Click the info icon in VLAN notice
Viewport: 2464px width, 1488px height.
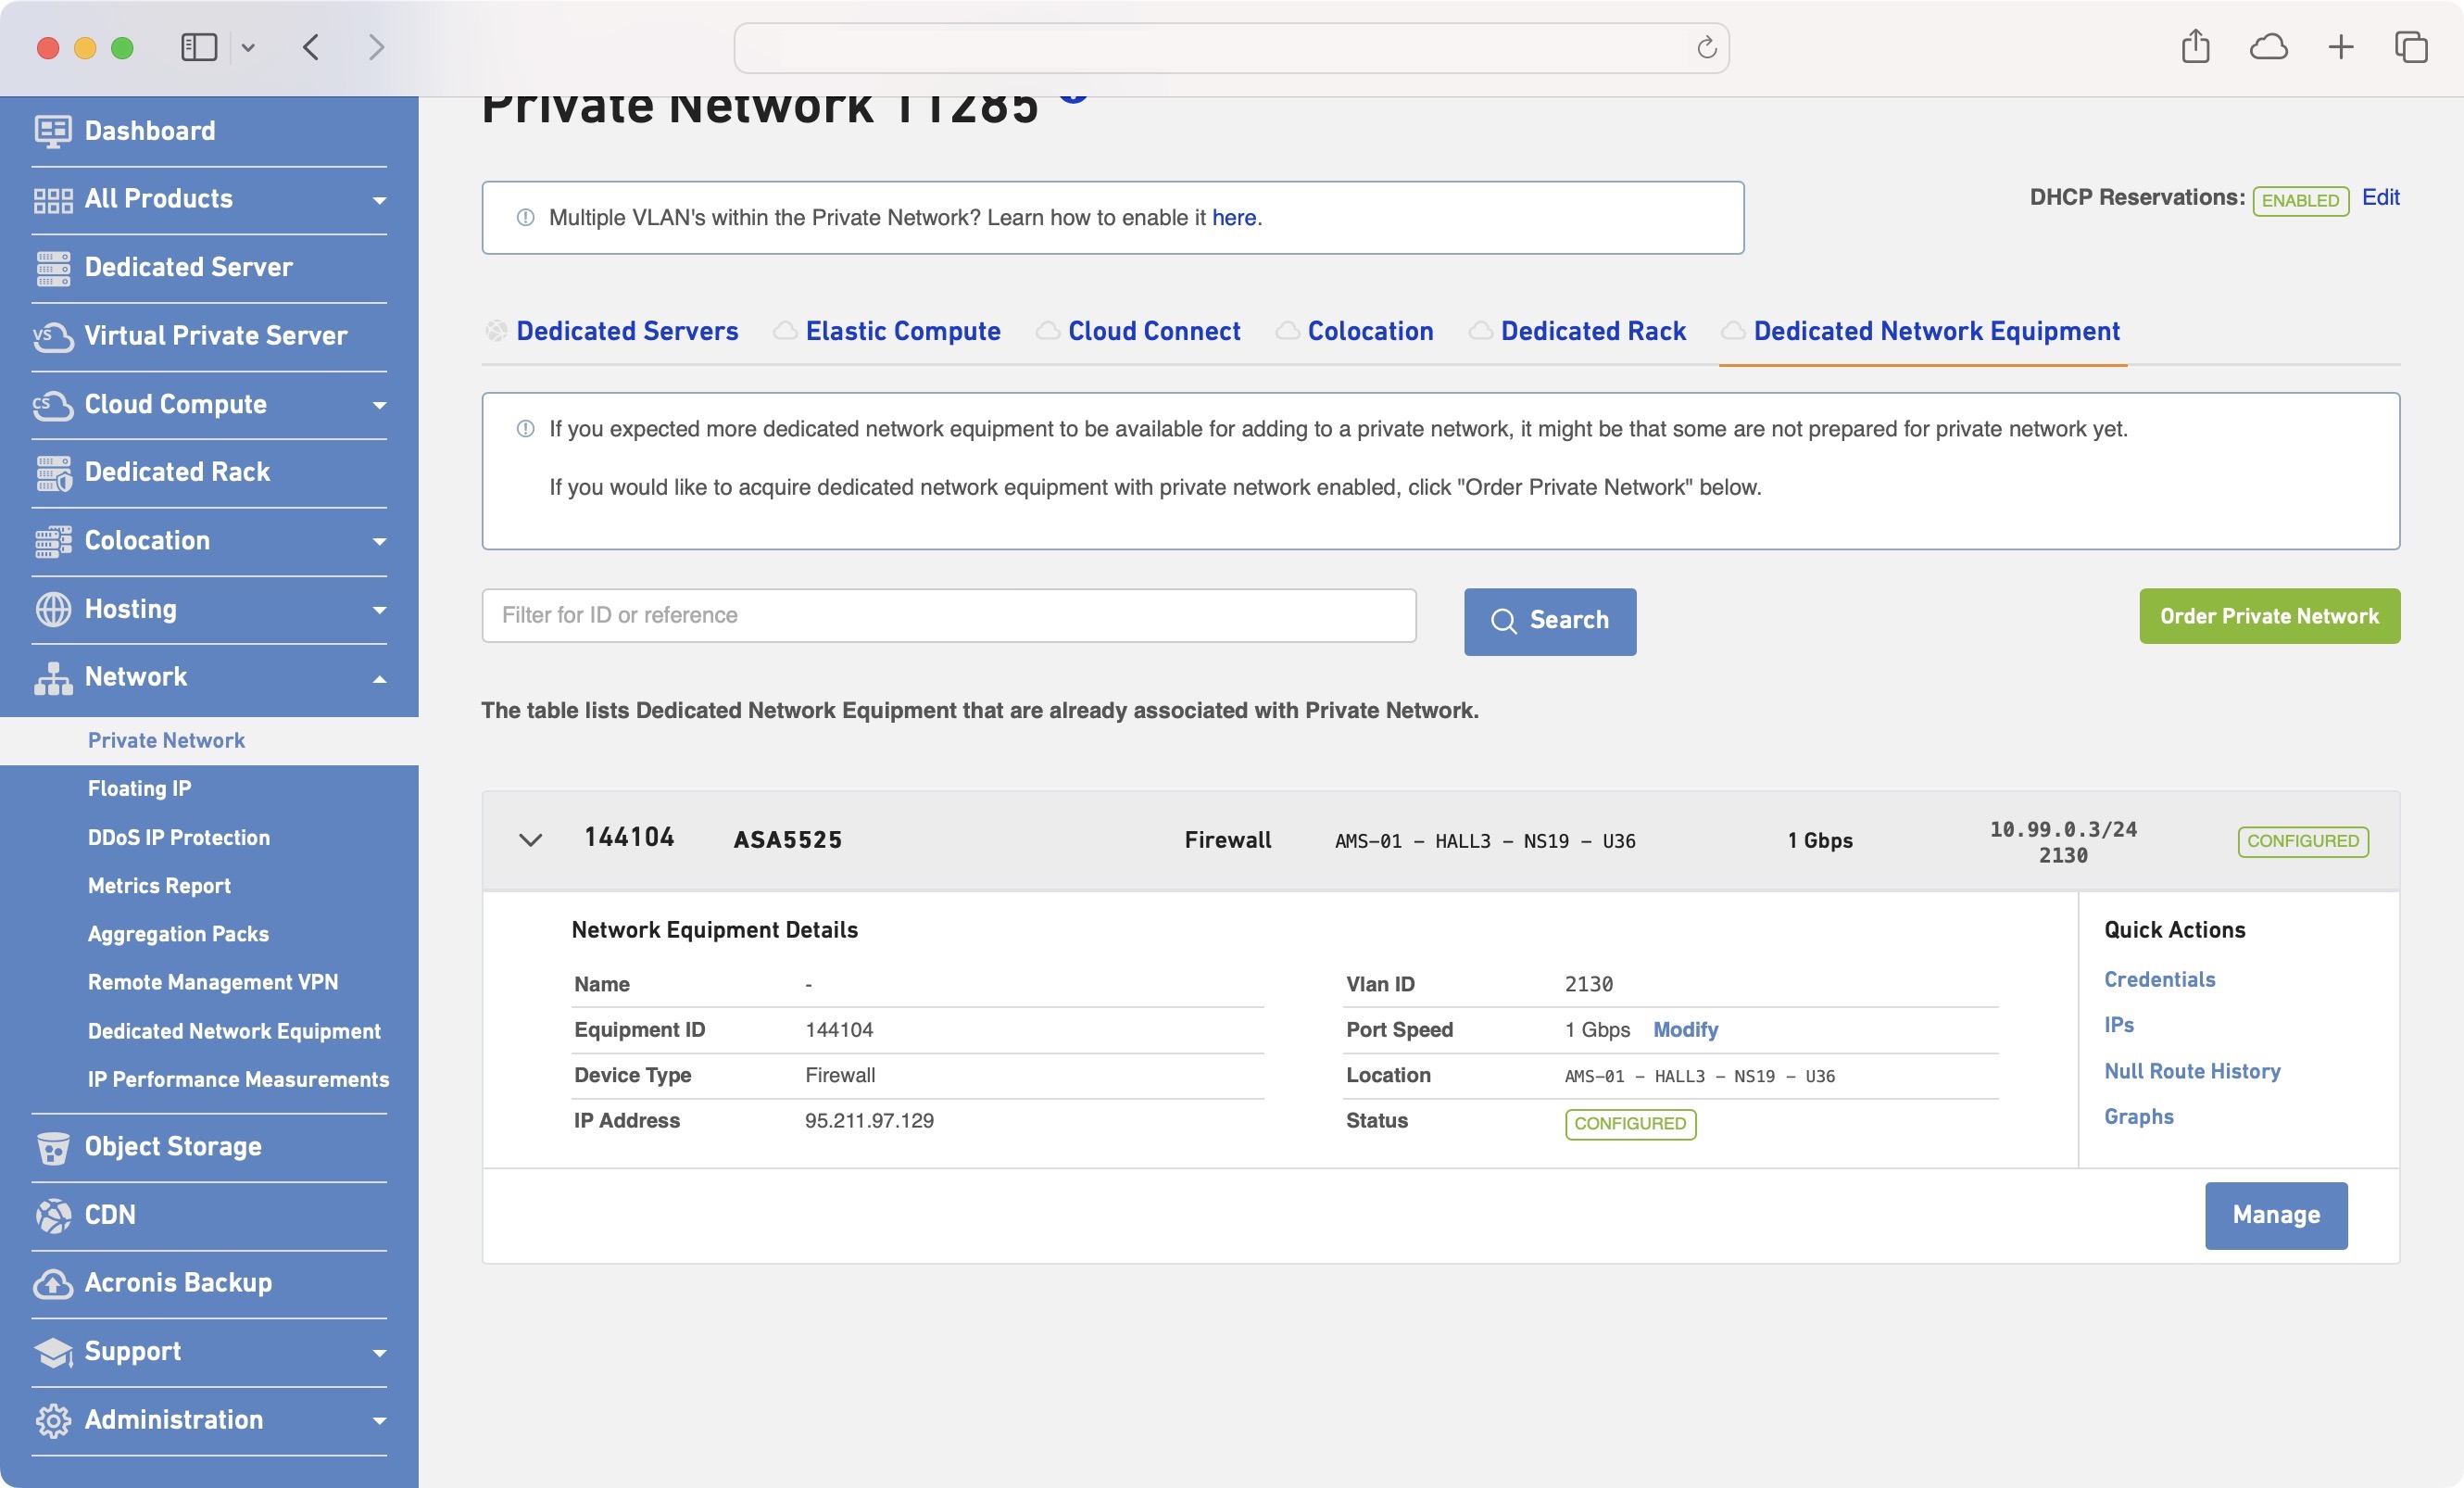click(x=525, y=217)
